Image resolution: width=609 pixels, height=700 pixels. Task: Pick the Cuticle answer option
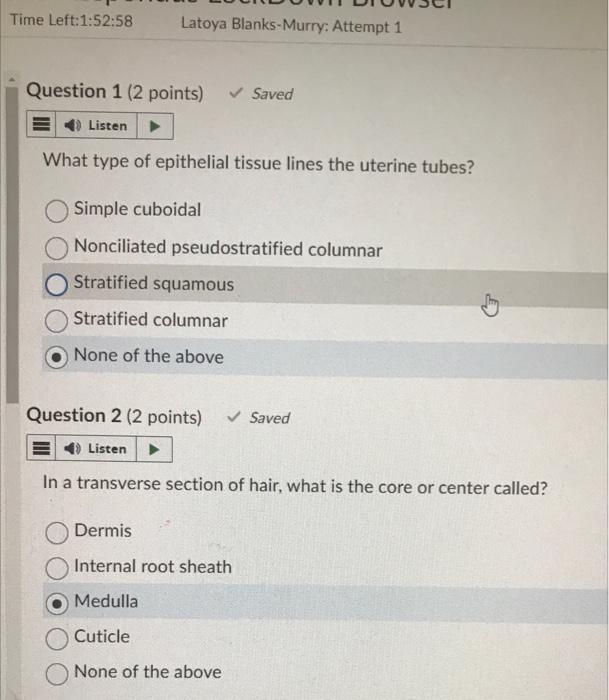57,638
